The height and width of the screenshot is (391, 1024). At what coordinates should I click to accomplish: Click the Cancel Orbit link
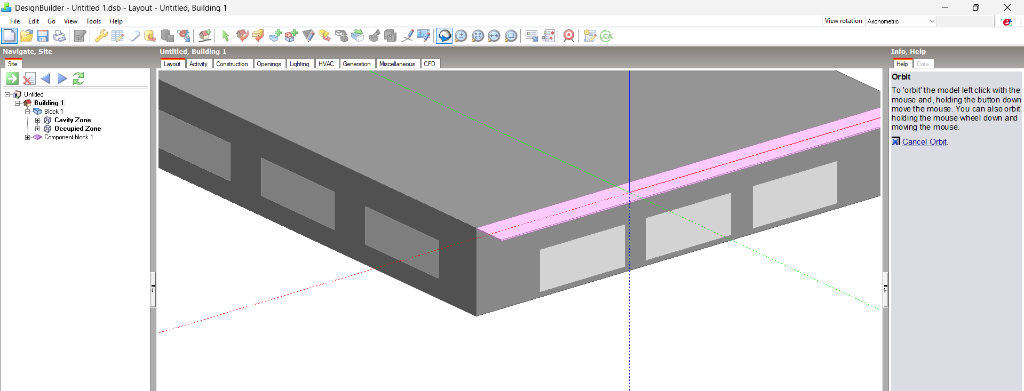[x=924, y=142]
